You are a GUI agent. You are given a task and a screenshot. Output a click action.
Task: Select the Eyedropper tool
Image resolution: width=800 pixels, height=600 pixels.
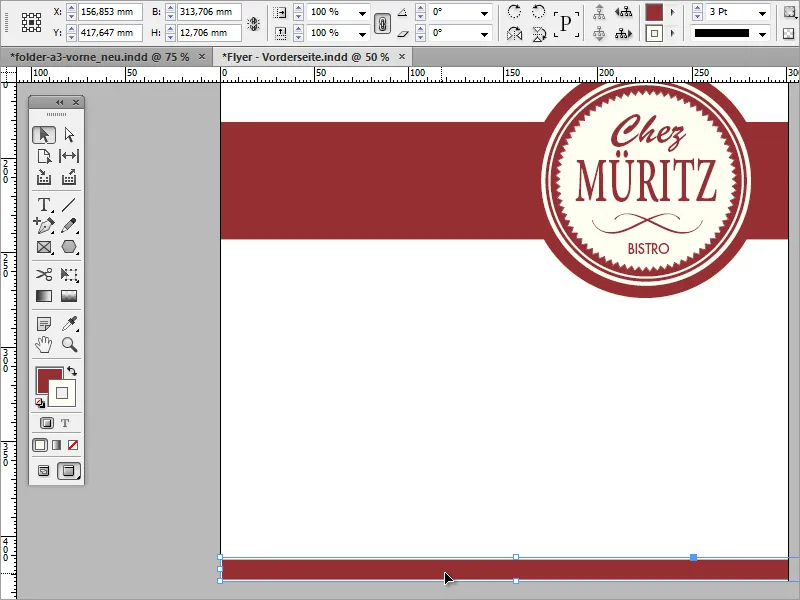click(x=69, y=323)
